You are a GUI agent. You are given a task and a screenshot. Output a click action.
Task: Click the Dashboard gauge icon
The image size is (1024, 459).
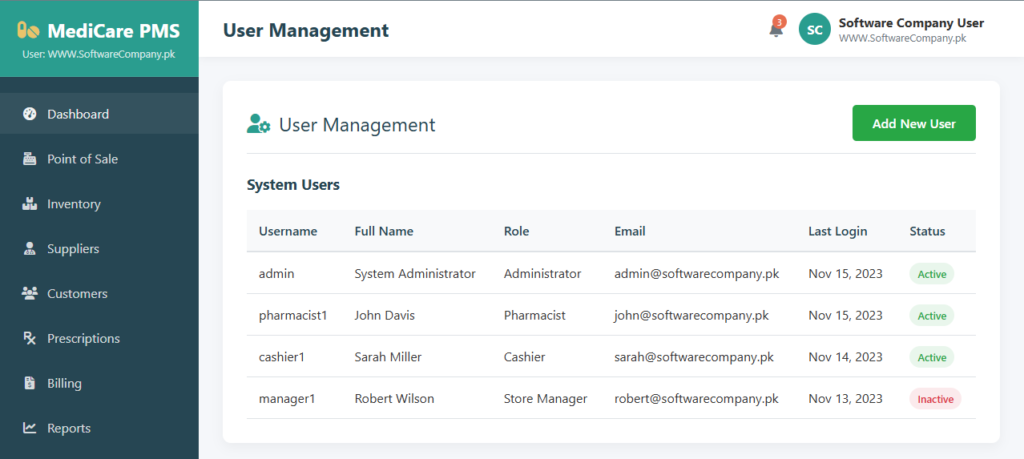[x=29, y=114]
